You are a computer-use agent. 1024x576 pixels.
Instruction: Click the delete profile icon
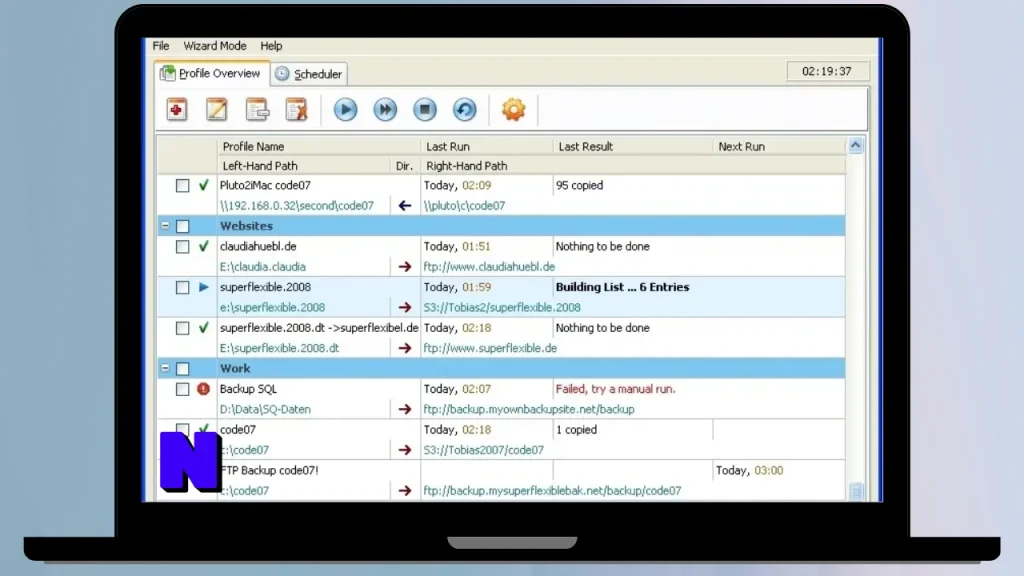296,110
